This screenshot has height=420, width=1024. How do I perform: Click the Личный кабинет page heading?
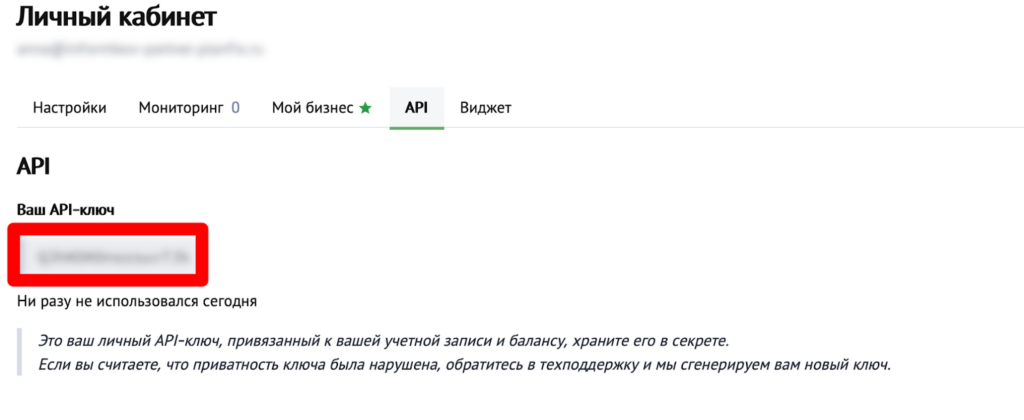[116, 17]
